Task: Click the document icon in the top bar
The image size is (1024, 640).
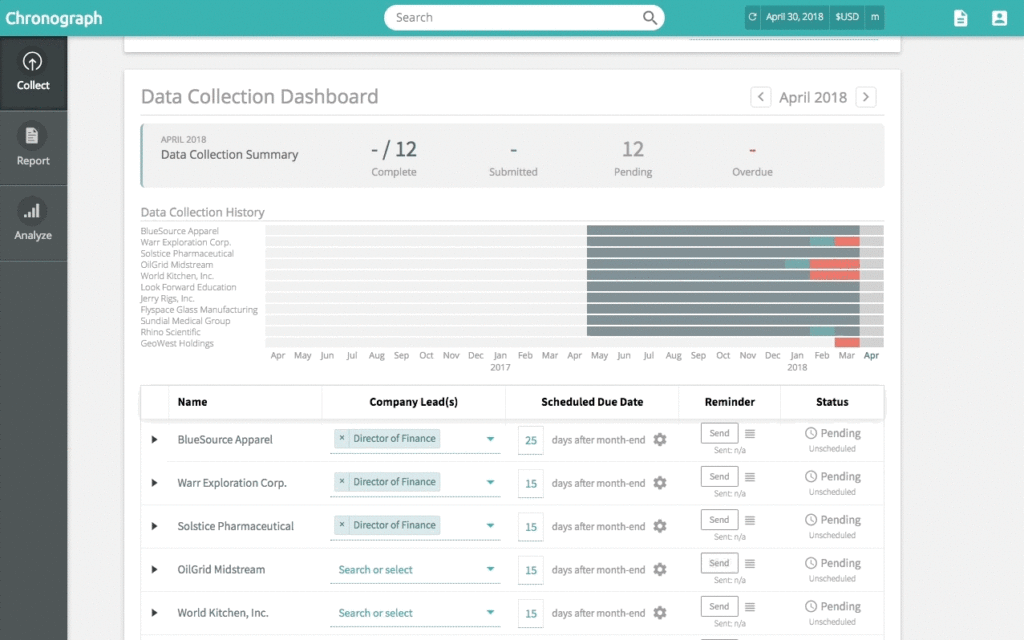Action: pos(960,17)
